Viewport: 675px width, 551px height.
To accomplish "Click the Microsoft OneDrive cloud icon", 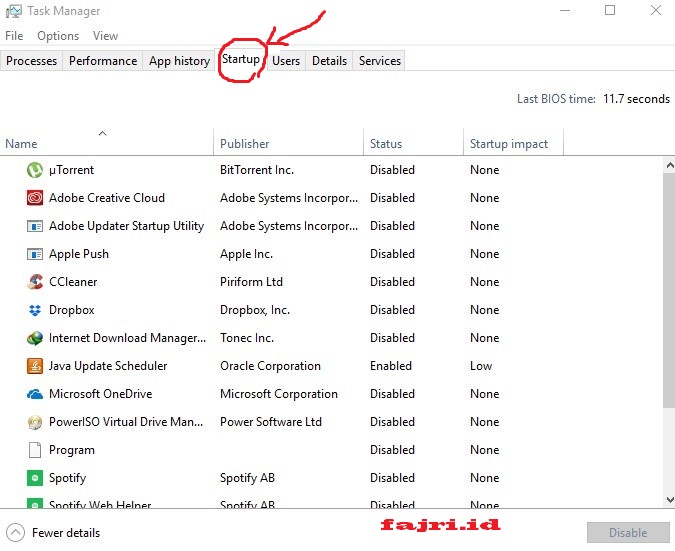I will [35, 394].
